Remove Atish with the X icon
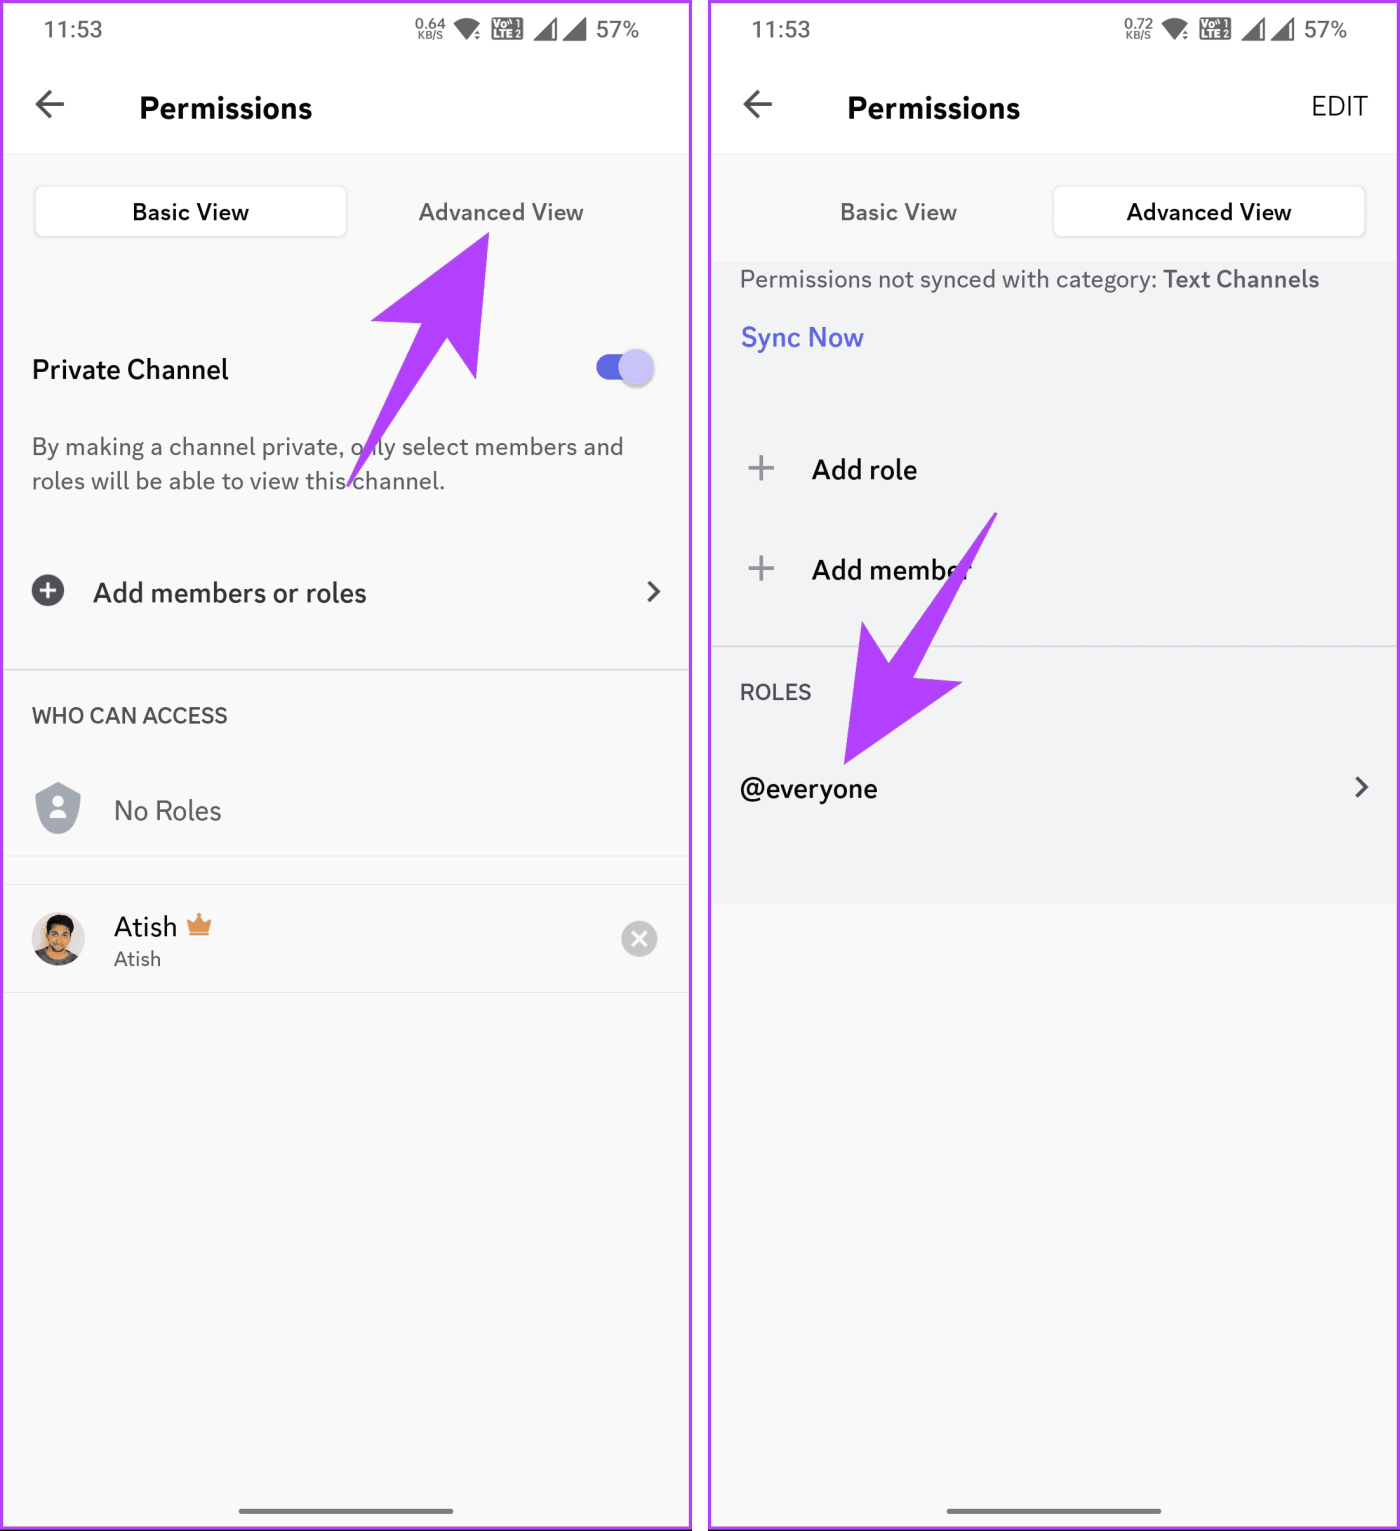The image size is (1400, 1531). click(639, 939)
